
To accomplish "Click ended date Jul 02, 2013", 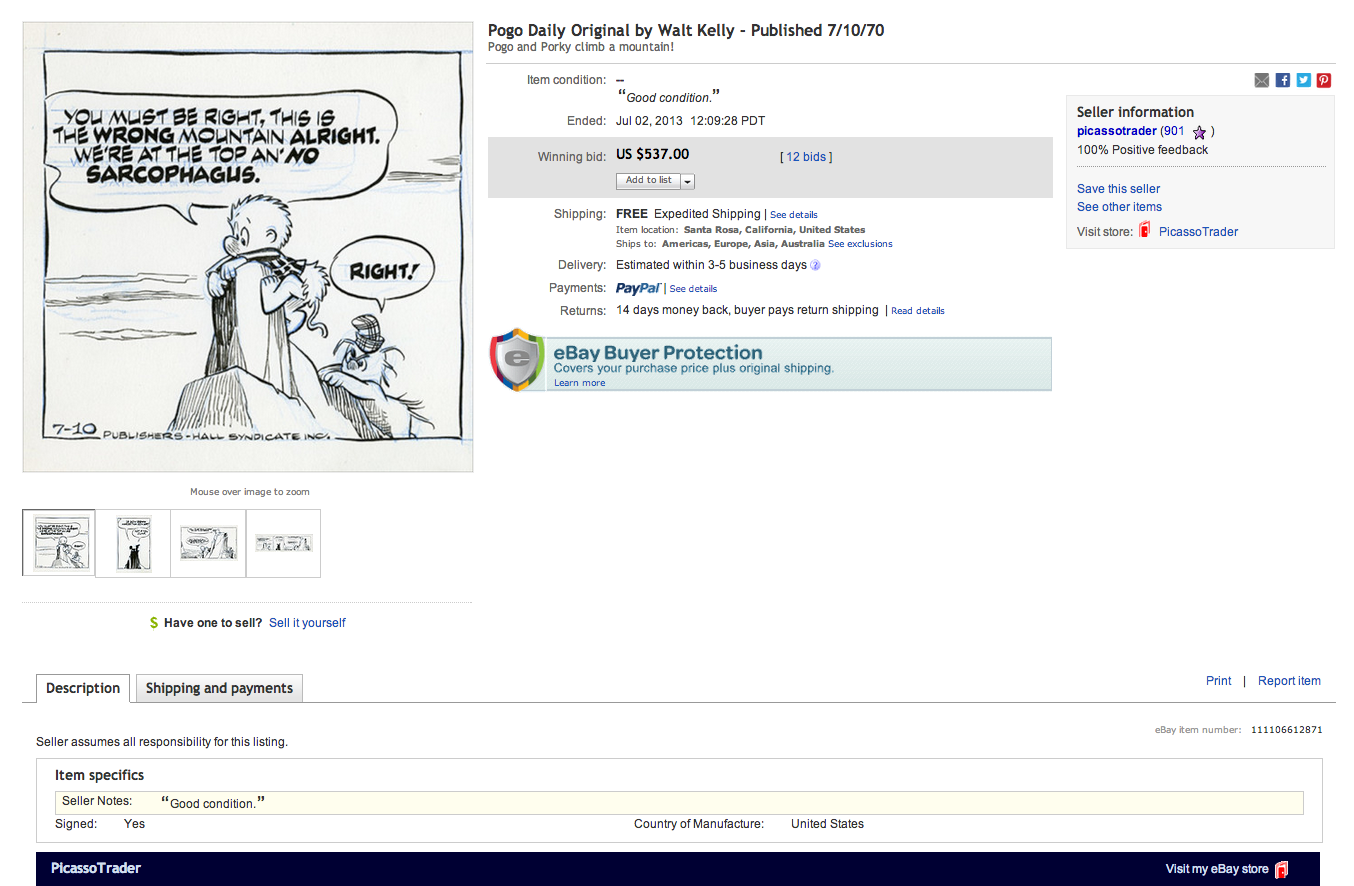I will [x=690, y=121].
